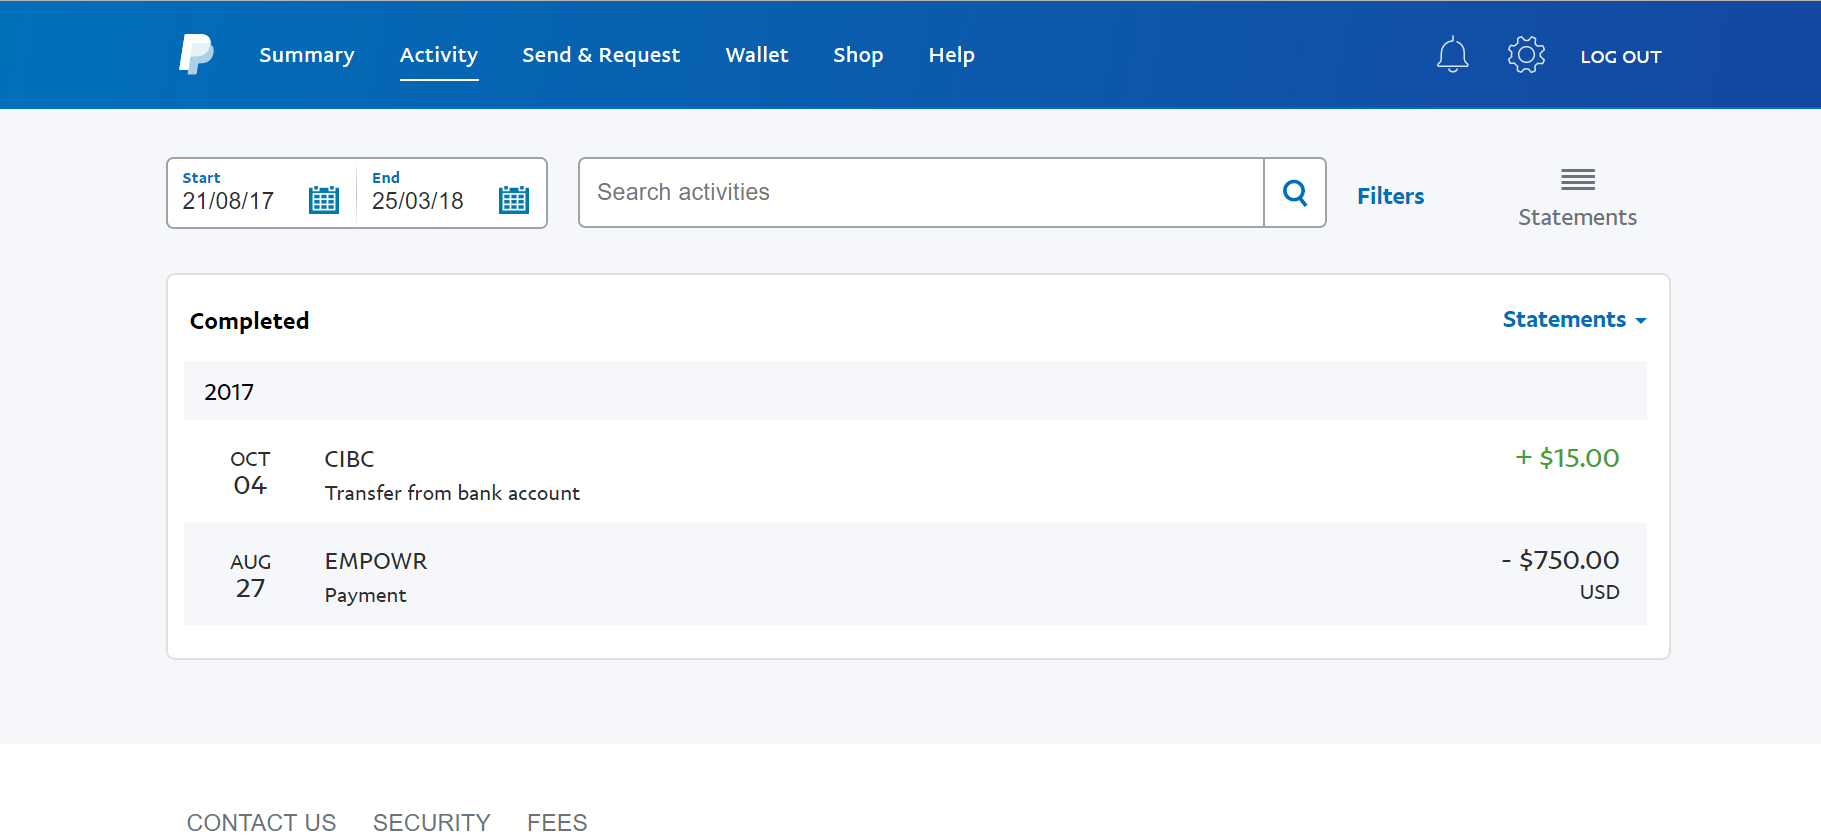Open the SECURITY footer link
Image resolution: width=1821 pixels, height=837 pixels.
[x=432, y=822]
